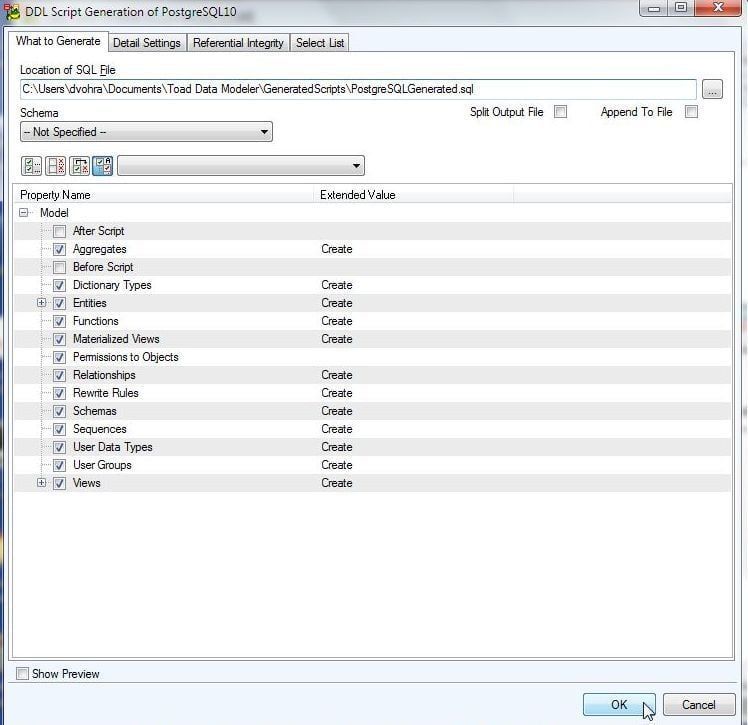
Task: Switch to the Detail Settings tab
Action: [x=147, y=43]
